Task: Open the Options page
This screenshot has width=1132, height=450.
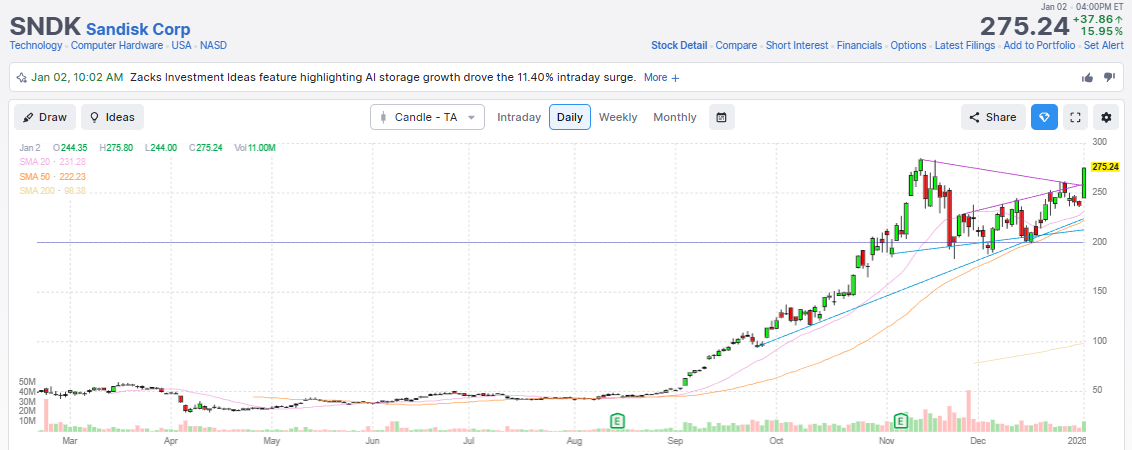Action: click(x=908, y=45)
